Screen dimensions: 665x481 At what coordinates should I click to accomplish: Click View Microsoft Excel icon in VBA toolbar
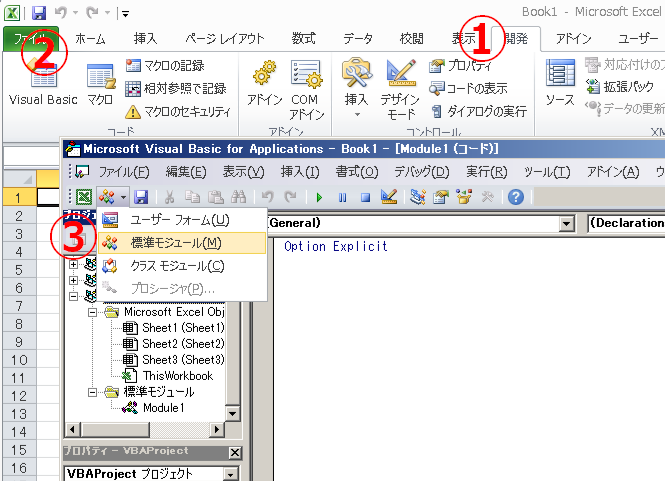pos(84,197)
